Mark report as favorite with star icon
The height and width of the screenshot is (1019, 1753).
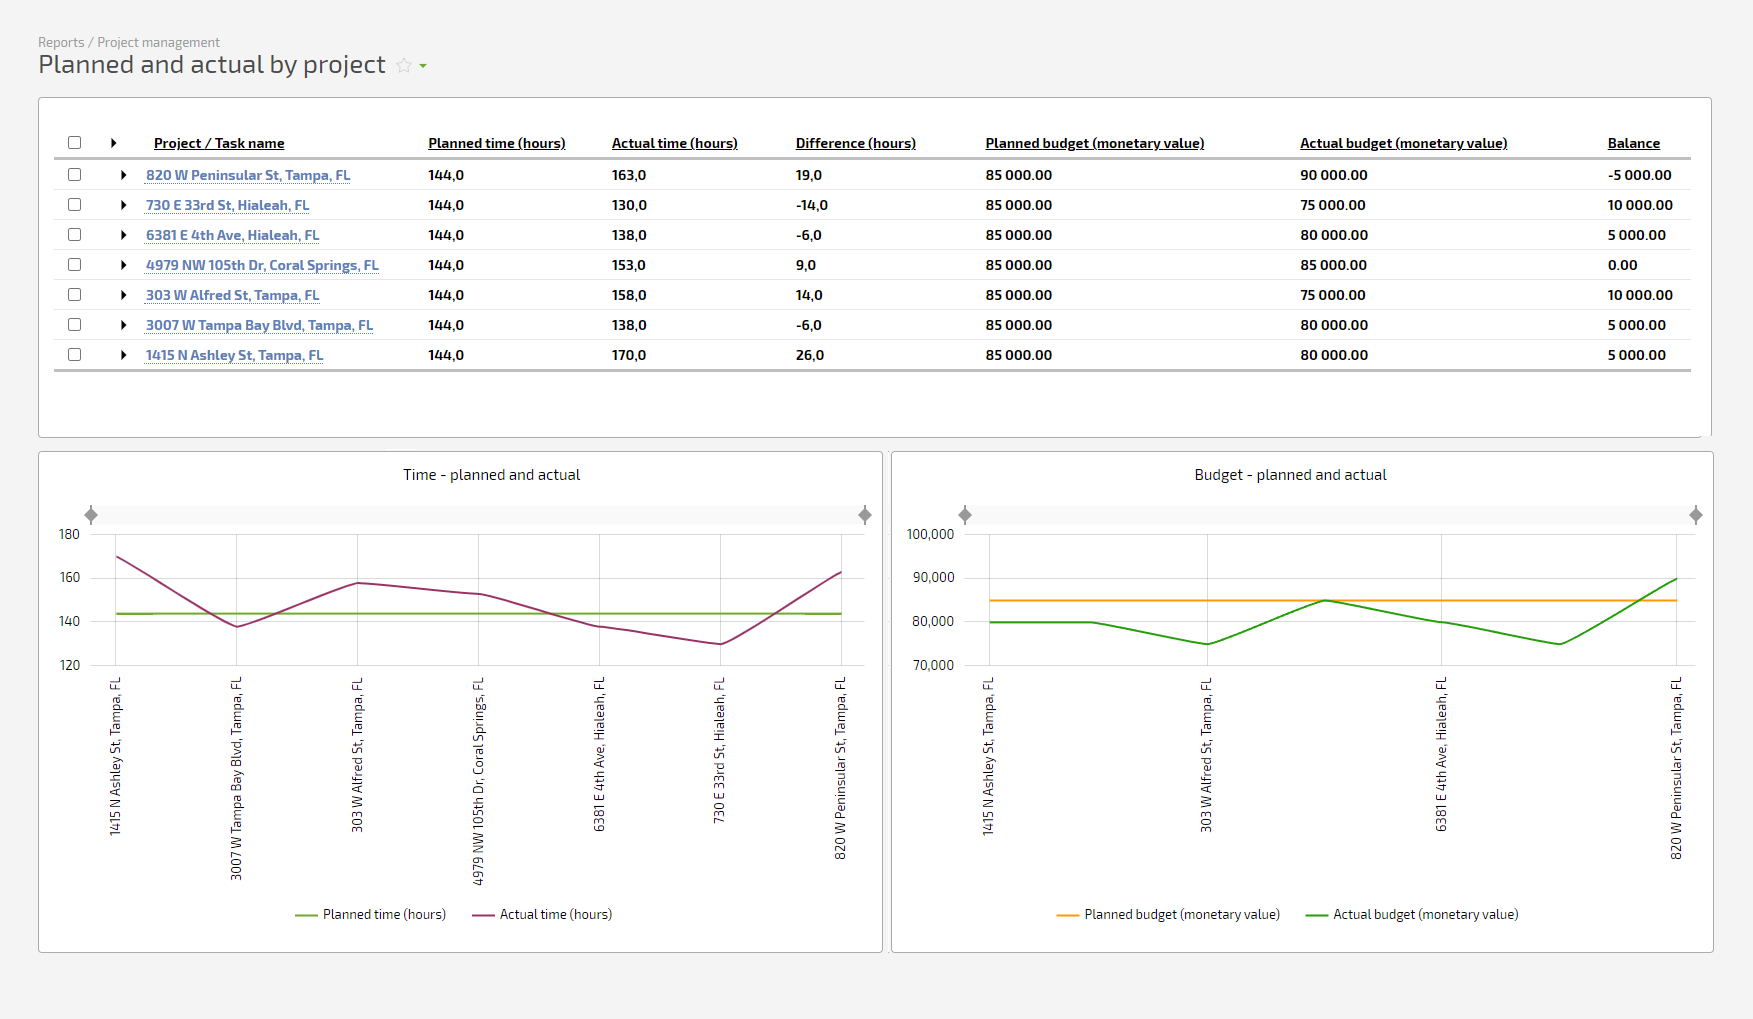404,65
